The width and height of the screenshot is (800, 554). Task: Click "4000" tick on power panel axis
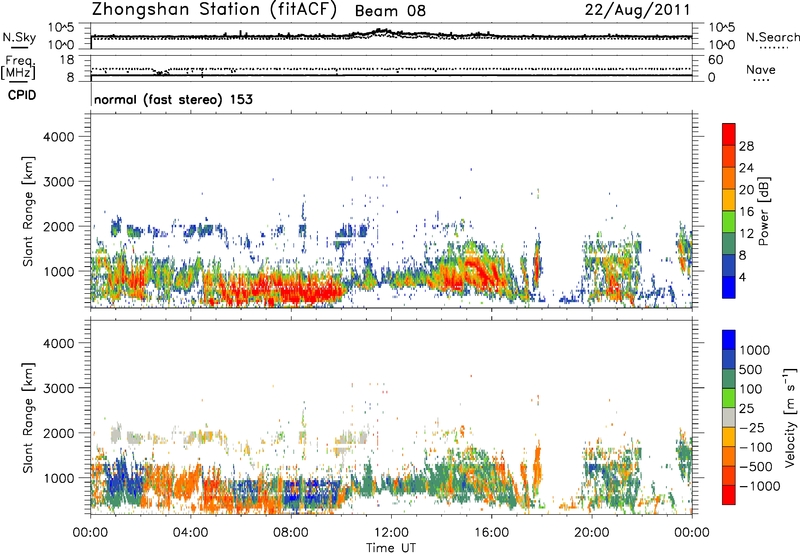point(58,137)
